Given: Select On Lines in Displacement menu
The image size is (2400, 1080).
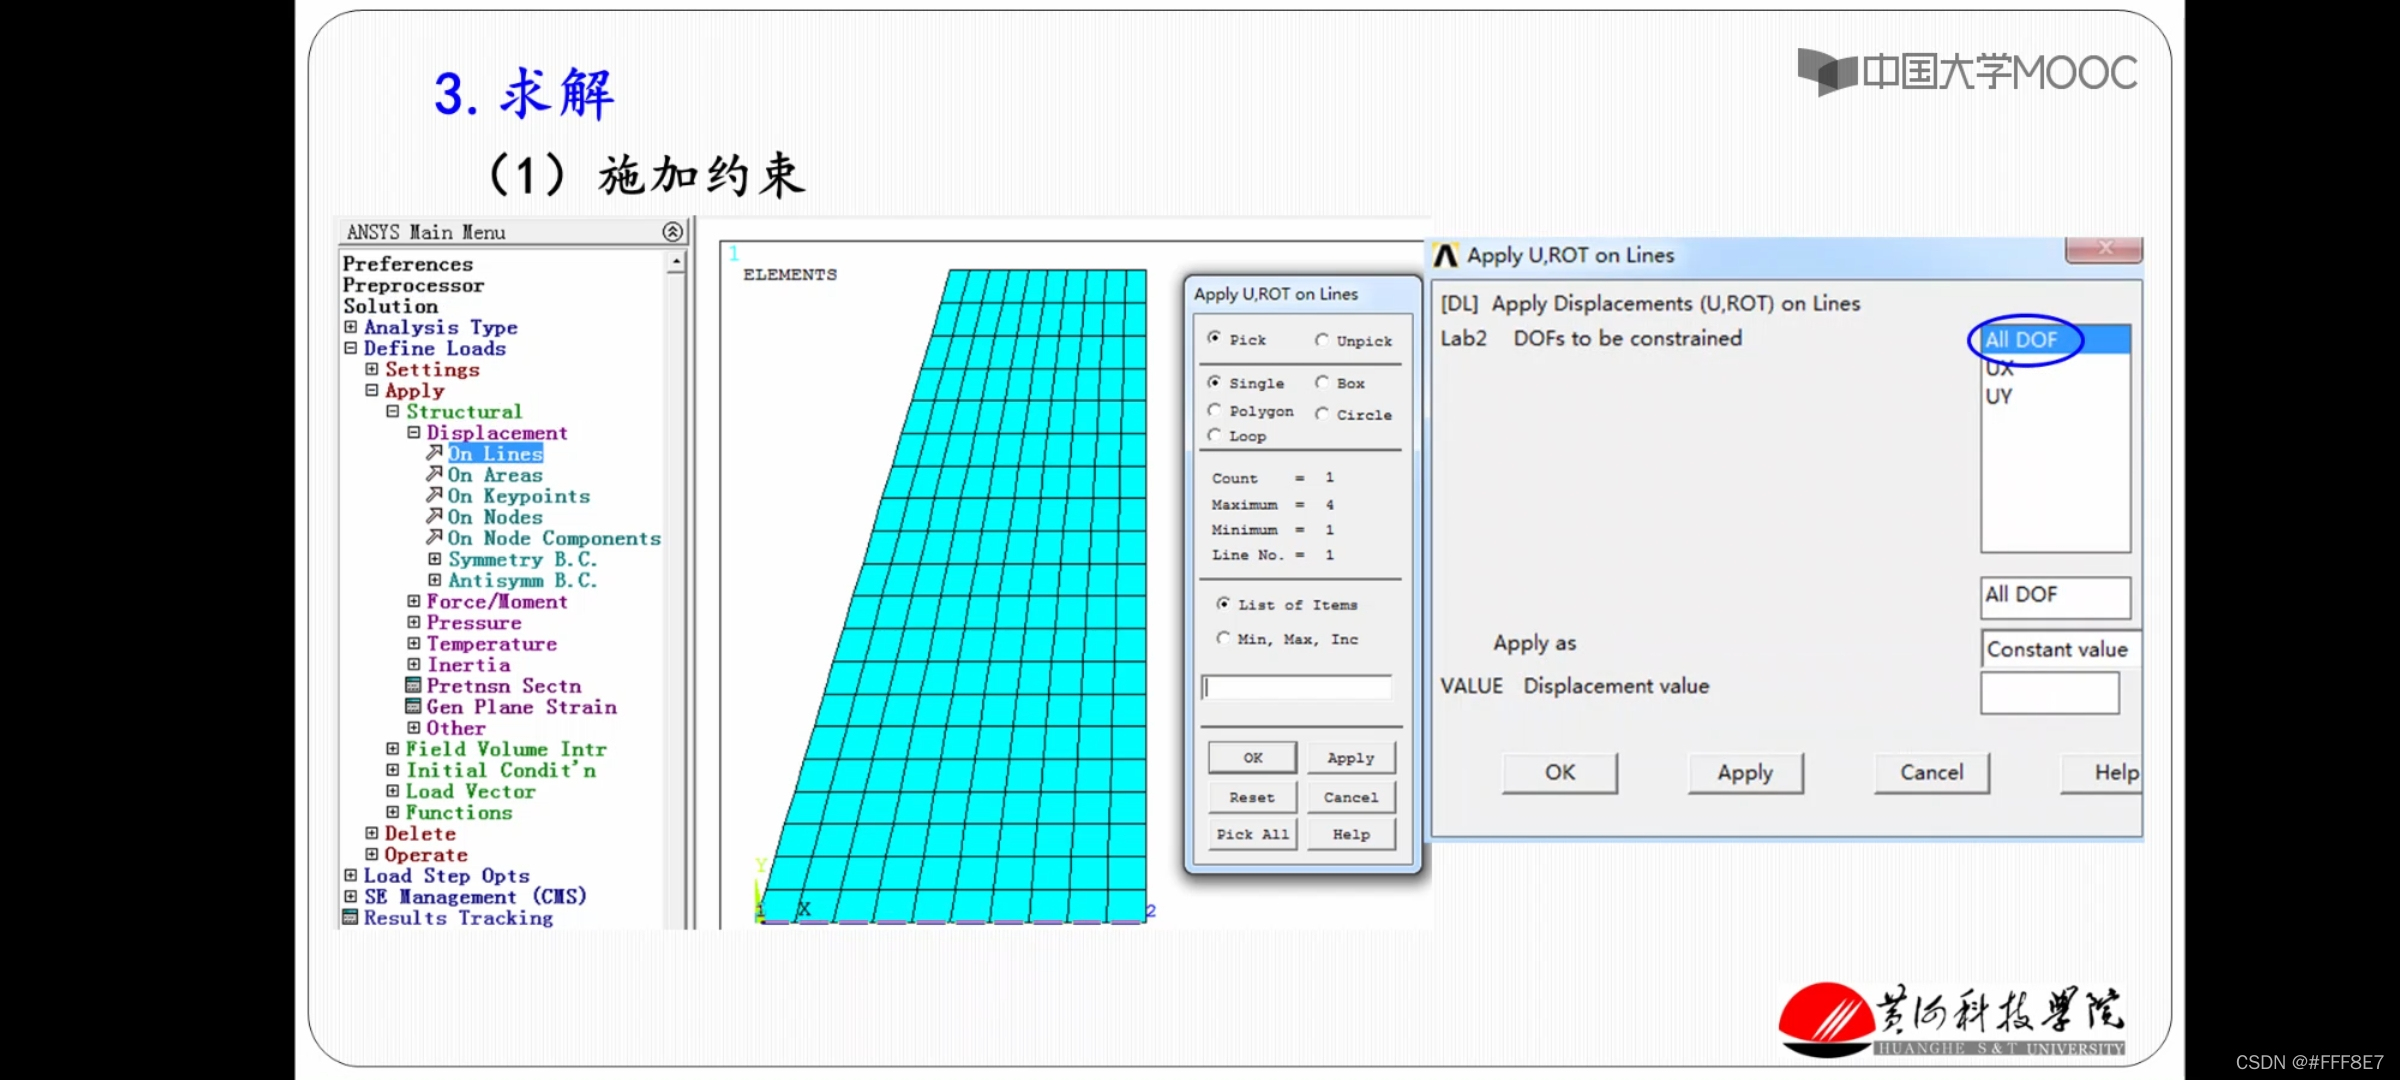Looking at the screenshot, I should [x=495, y=453].
